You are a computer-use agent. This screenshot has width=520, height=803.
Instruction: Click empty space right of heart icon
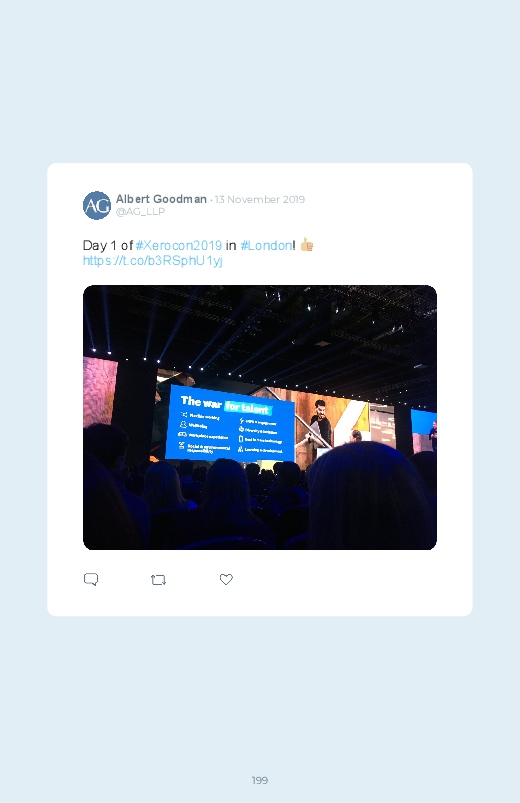pyautogui.click(x=348, y=579)
